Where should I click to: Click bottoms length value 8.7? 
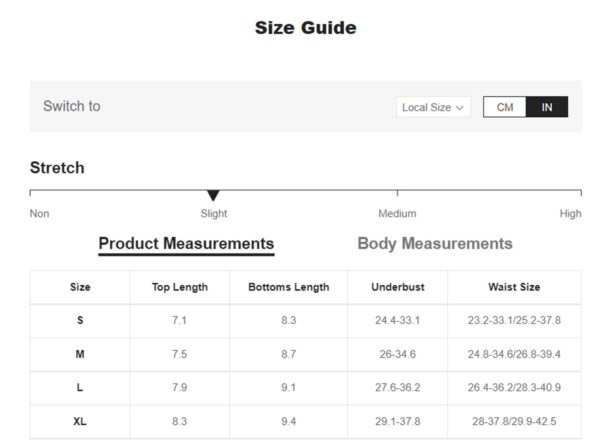click(289, 354)
